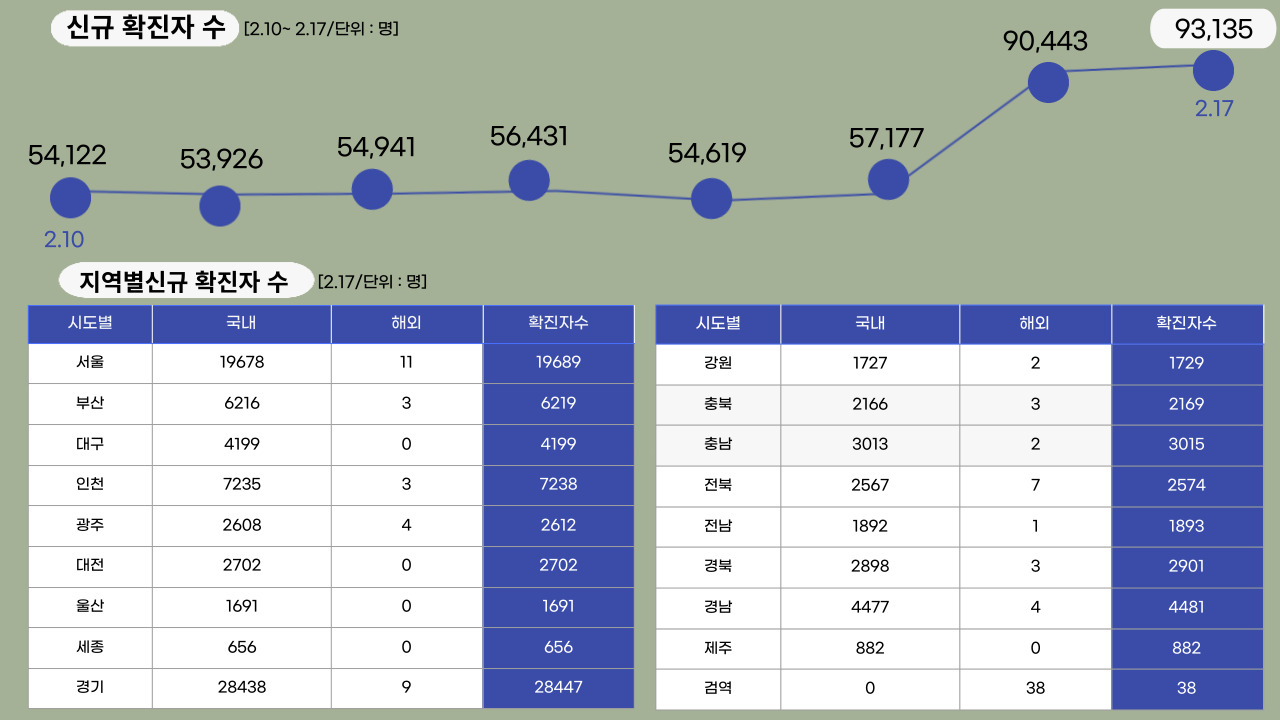
Task: Click the 시도별 header of the right table
Action: point(718,323)
